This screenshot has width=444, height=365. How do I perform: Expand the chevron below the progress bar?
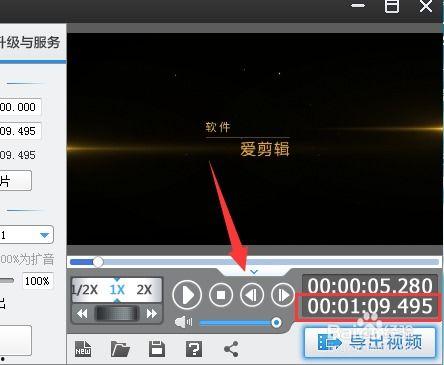point(254,272)
